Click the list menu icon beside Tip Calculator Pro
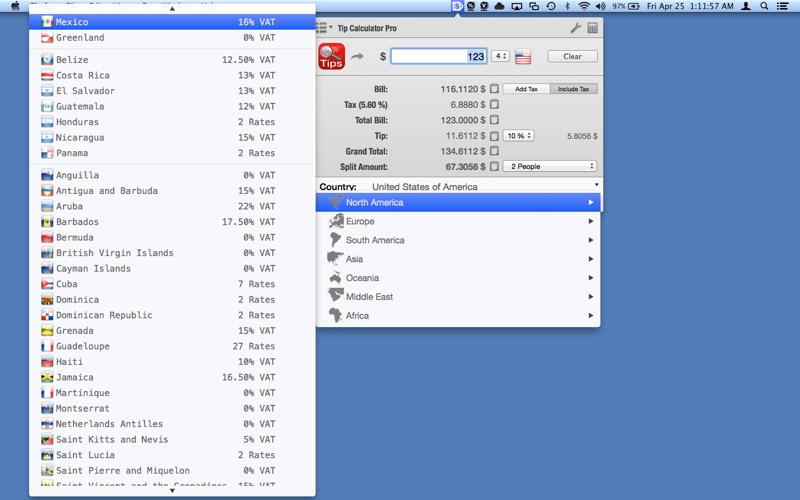The image size is (800, 500). pyautogui.click(x=324, y=28)
